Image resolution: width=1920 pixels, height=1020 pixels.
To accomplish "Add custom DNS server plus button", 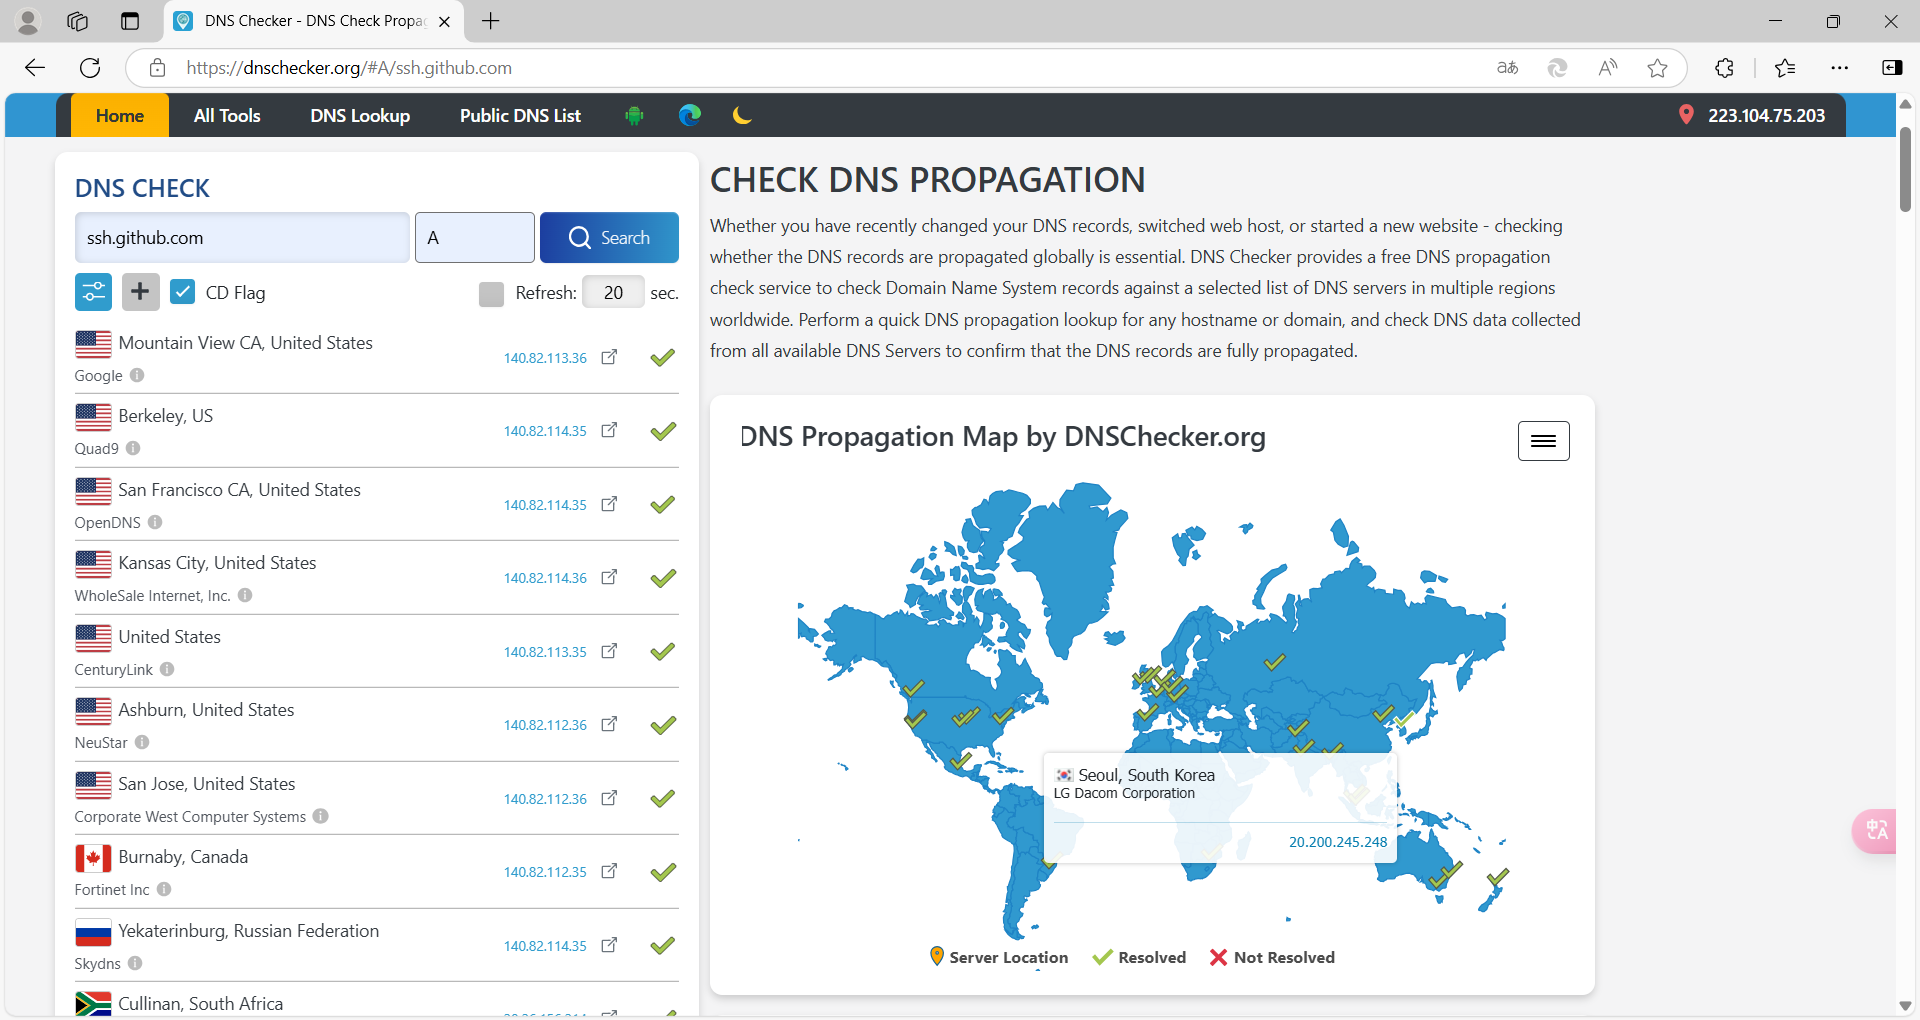I will pos(140,292).
